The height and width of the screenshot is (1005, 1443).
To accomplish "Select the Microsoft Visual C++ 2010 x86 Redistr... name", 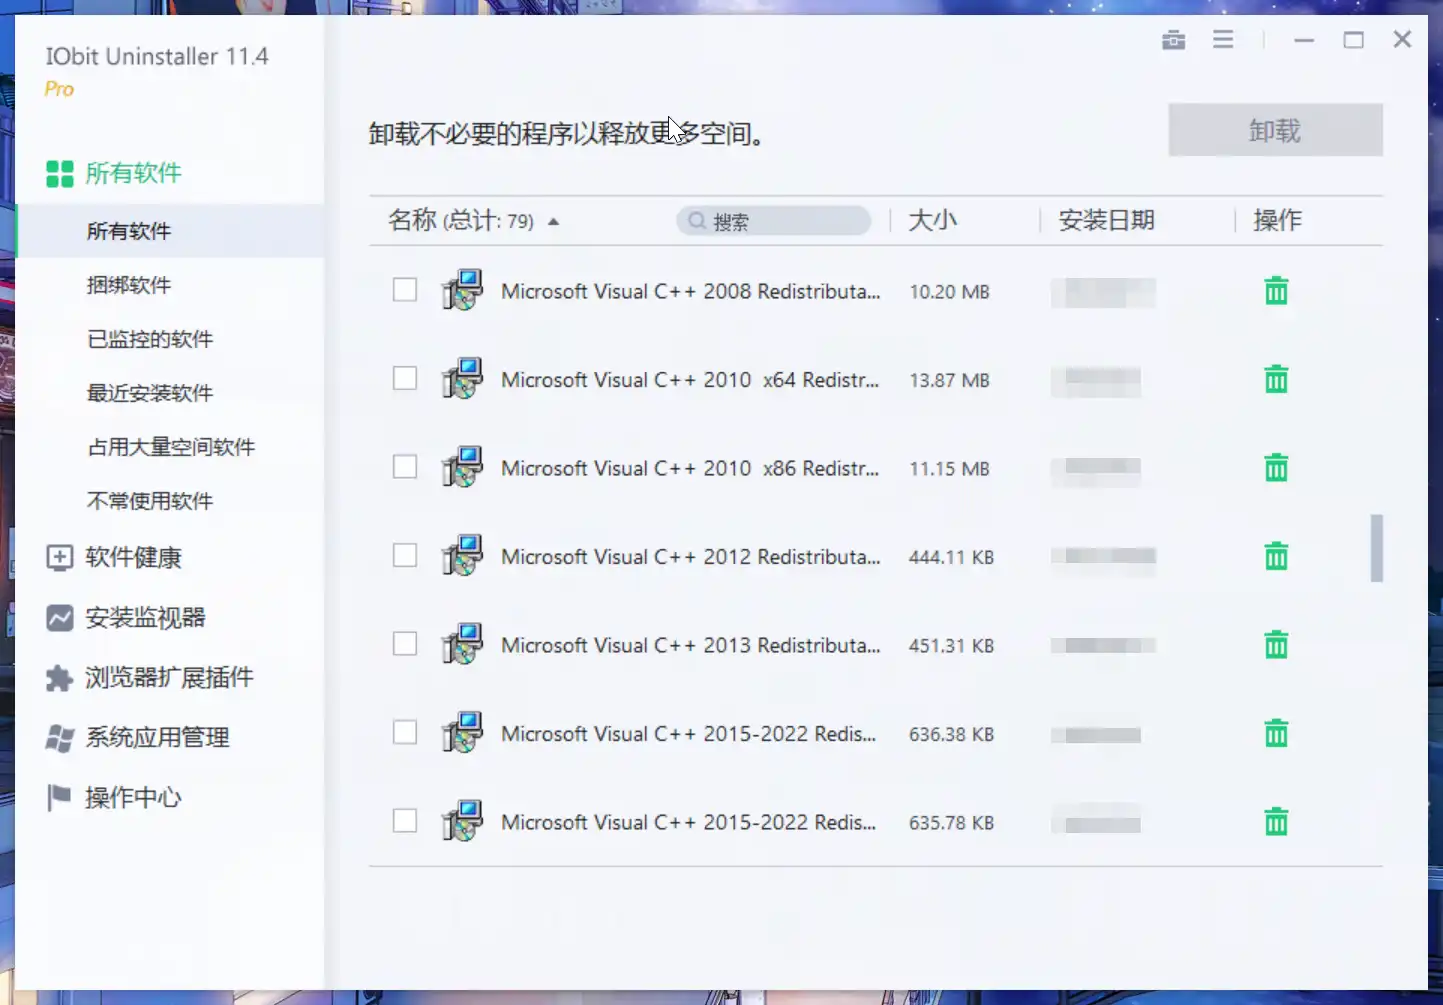I will pos(690,469).
